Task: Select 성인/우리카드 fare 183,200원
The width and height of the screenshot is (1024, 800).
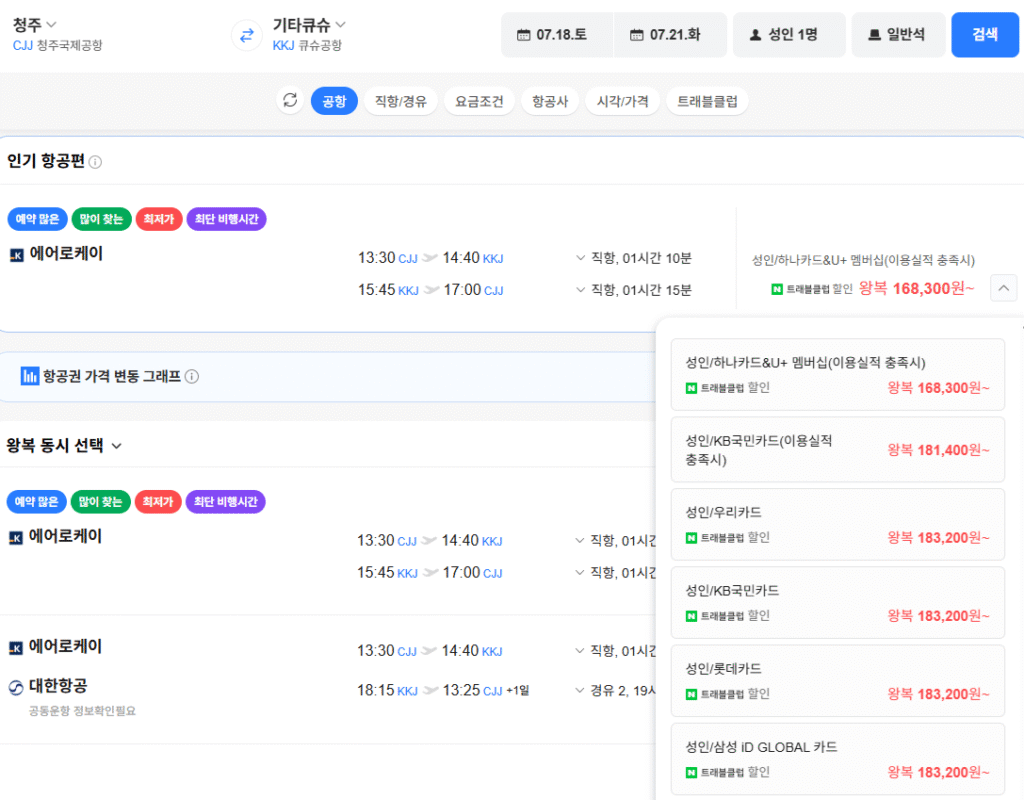Action: [x=837, y=524]
